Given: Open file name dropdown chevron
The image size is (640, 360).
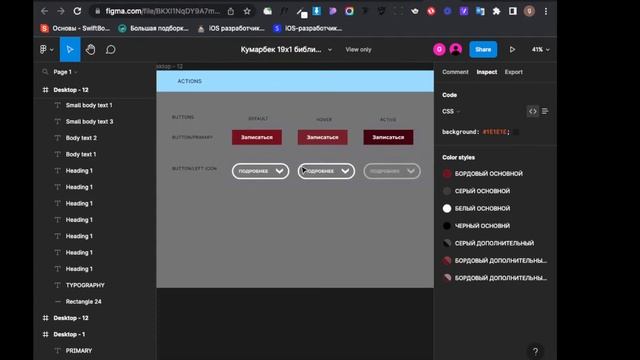Looking at the screenshot, I should click(x=330, y=50).
